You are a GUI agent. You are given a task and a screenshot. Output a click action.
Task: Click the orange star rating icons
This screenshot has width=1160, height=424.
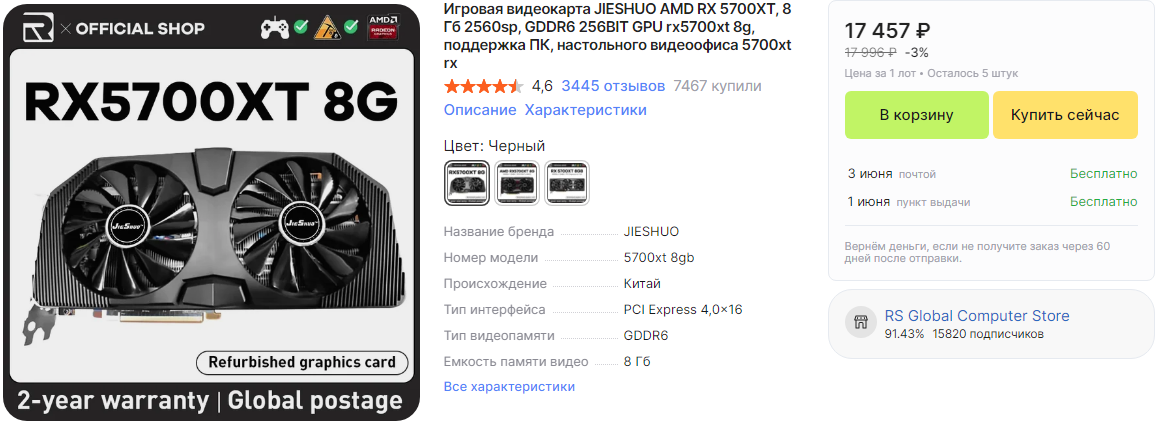pos(484,87)
